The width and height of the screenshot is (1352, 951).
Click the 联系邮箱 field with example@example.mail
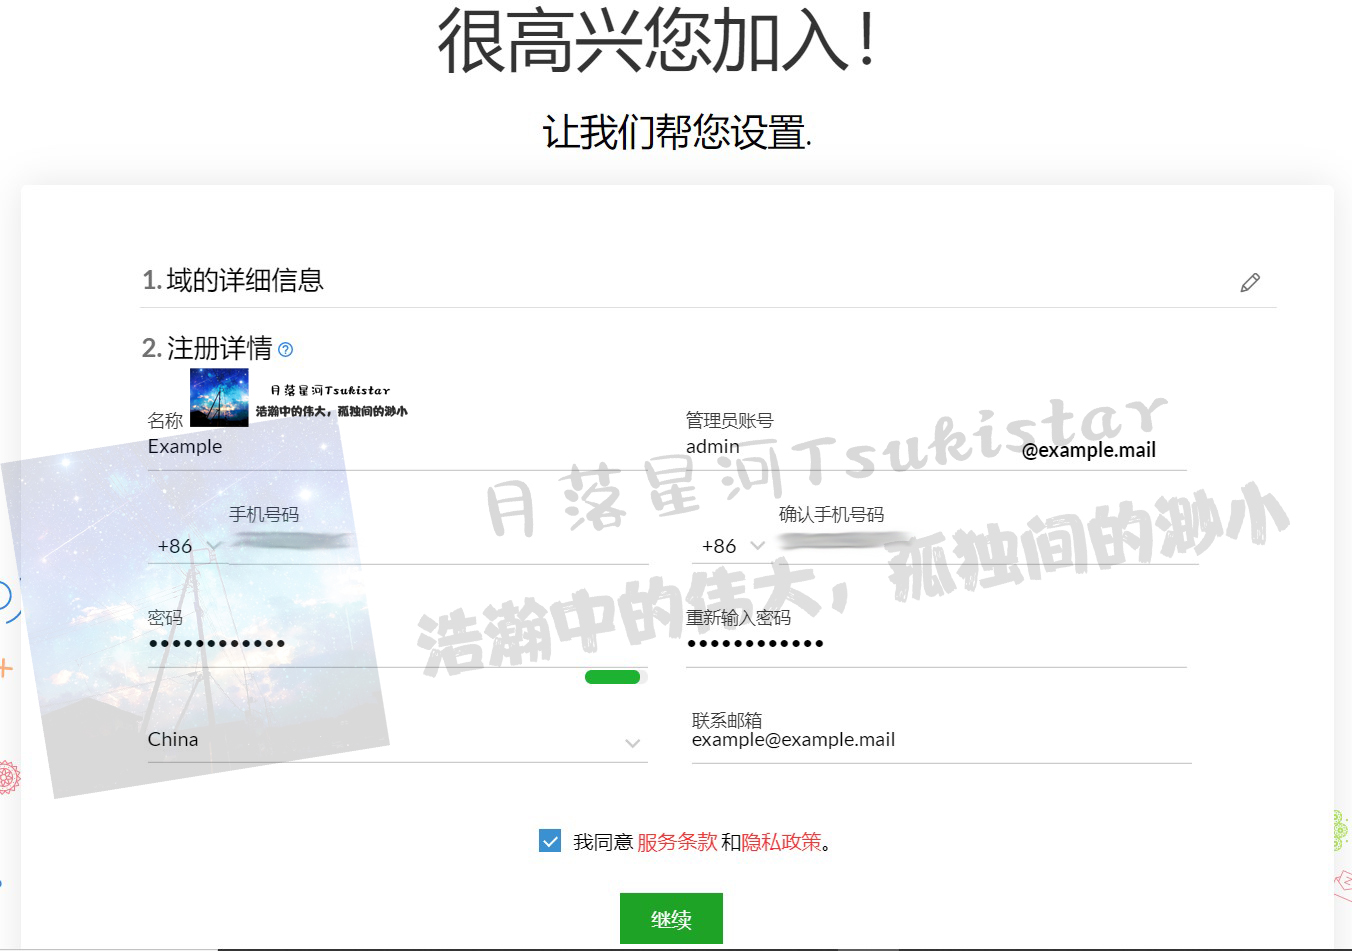tap(940, 740)
